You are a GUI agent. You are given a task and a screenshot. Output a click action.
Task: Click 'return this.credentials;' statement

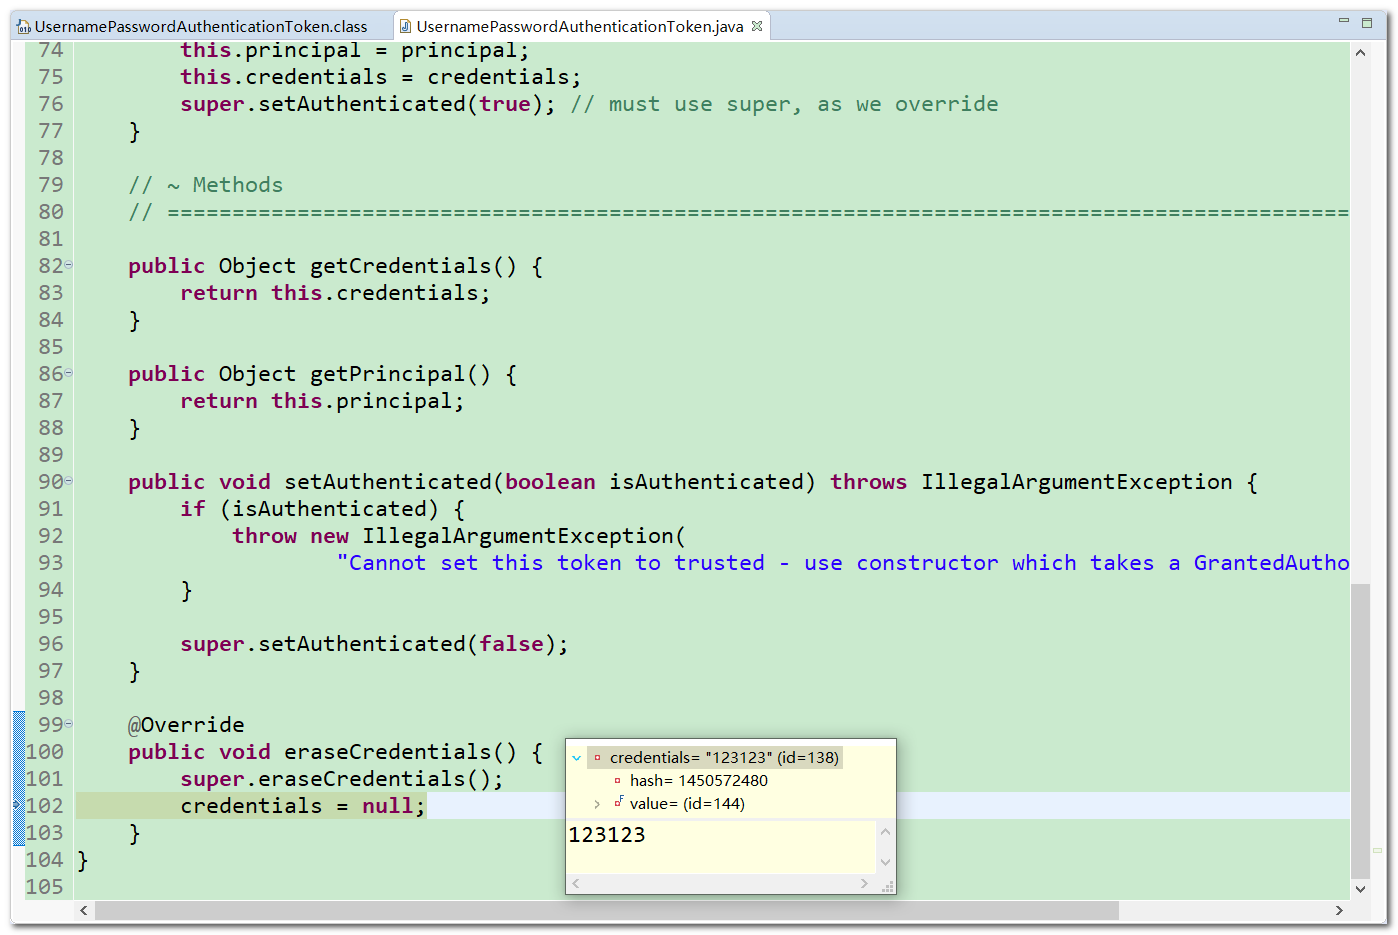pos(335,293)
